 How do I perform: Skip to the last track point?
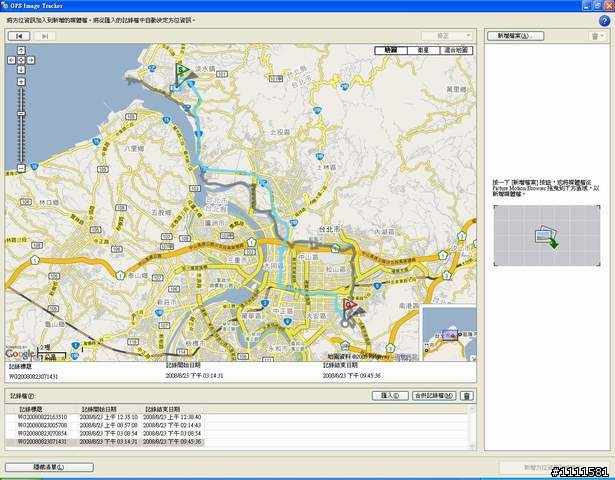click(x=45, y=36)
